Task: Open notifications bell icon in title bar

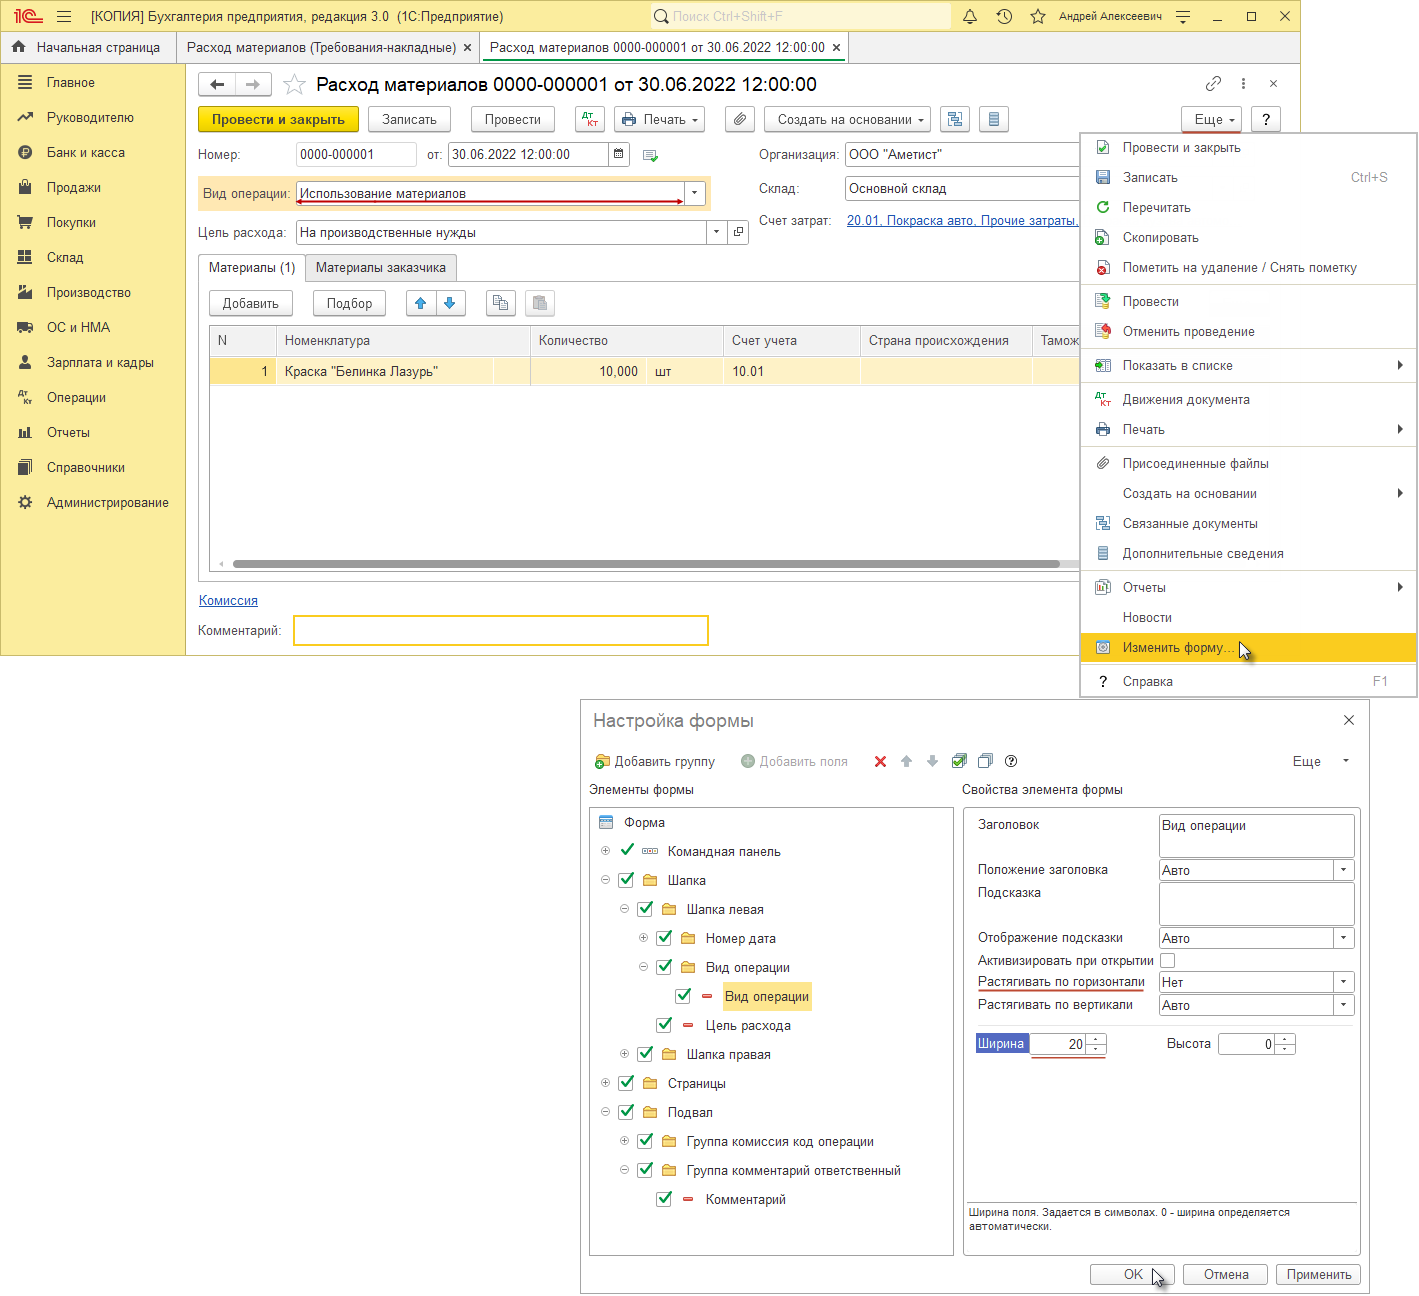Action: coord(970,16)
